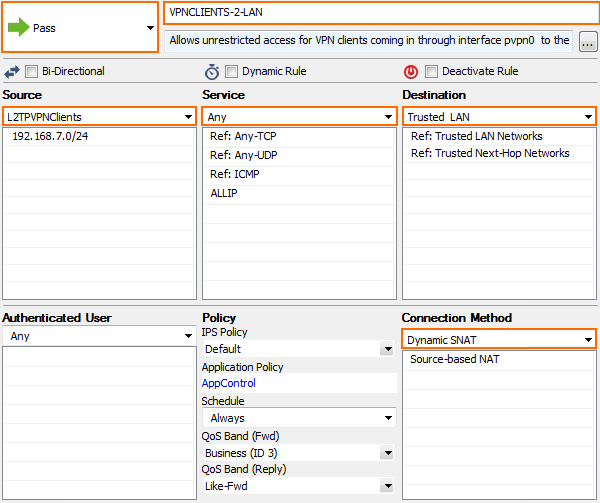Select the Ref: ICMP service entry
The height and width of the screenshot is (503, 600).
pos(299,174)
